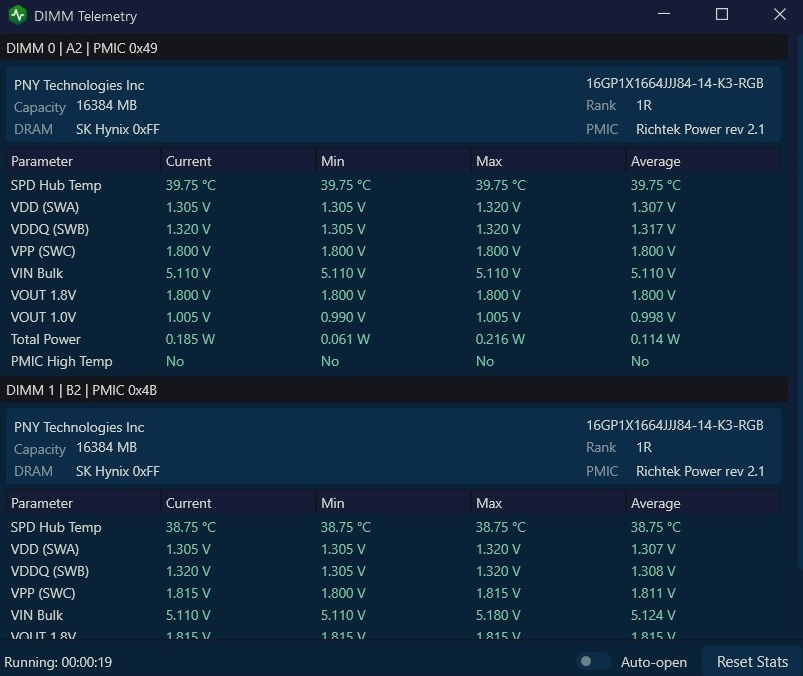Click DIMM 1 PNY Technologies Inc manufacturer name
This screenshot has width=803, height=676.
click(x=79, y=427)
